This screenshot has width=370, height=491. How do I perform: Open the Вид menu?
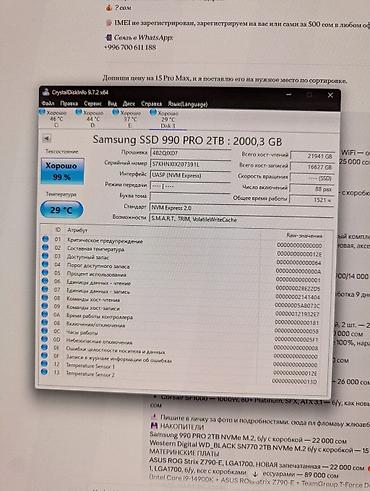pos(112,104)
